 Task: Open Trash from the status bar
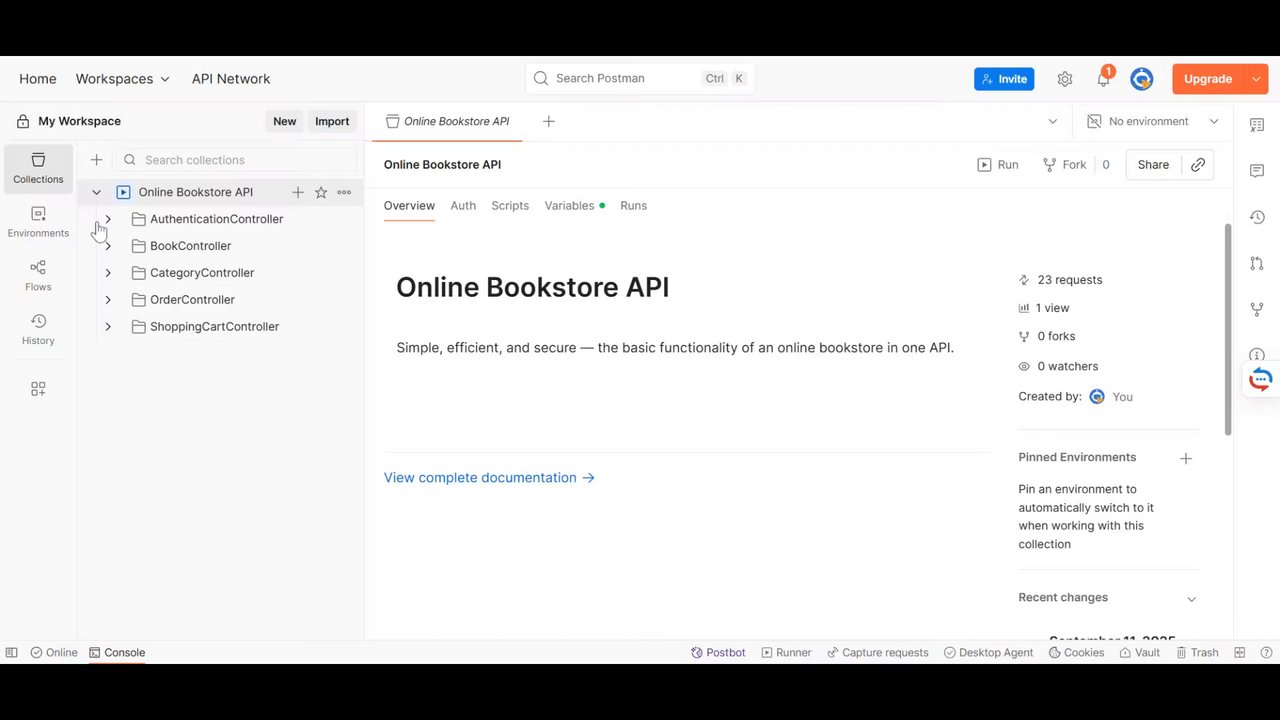point(1197,653)
